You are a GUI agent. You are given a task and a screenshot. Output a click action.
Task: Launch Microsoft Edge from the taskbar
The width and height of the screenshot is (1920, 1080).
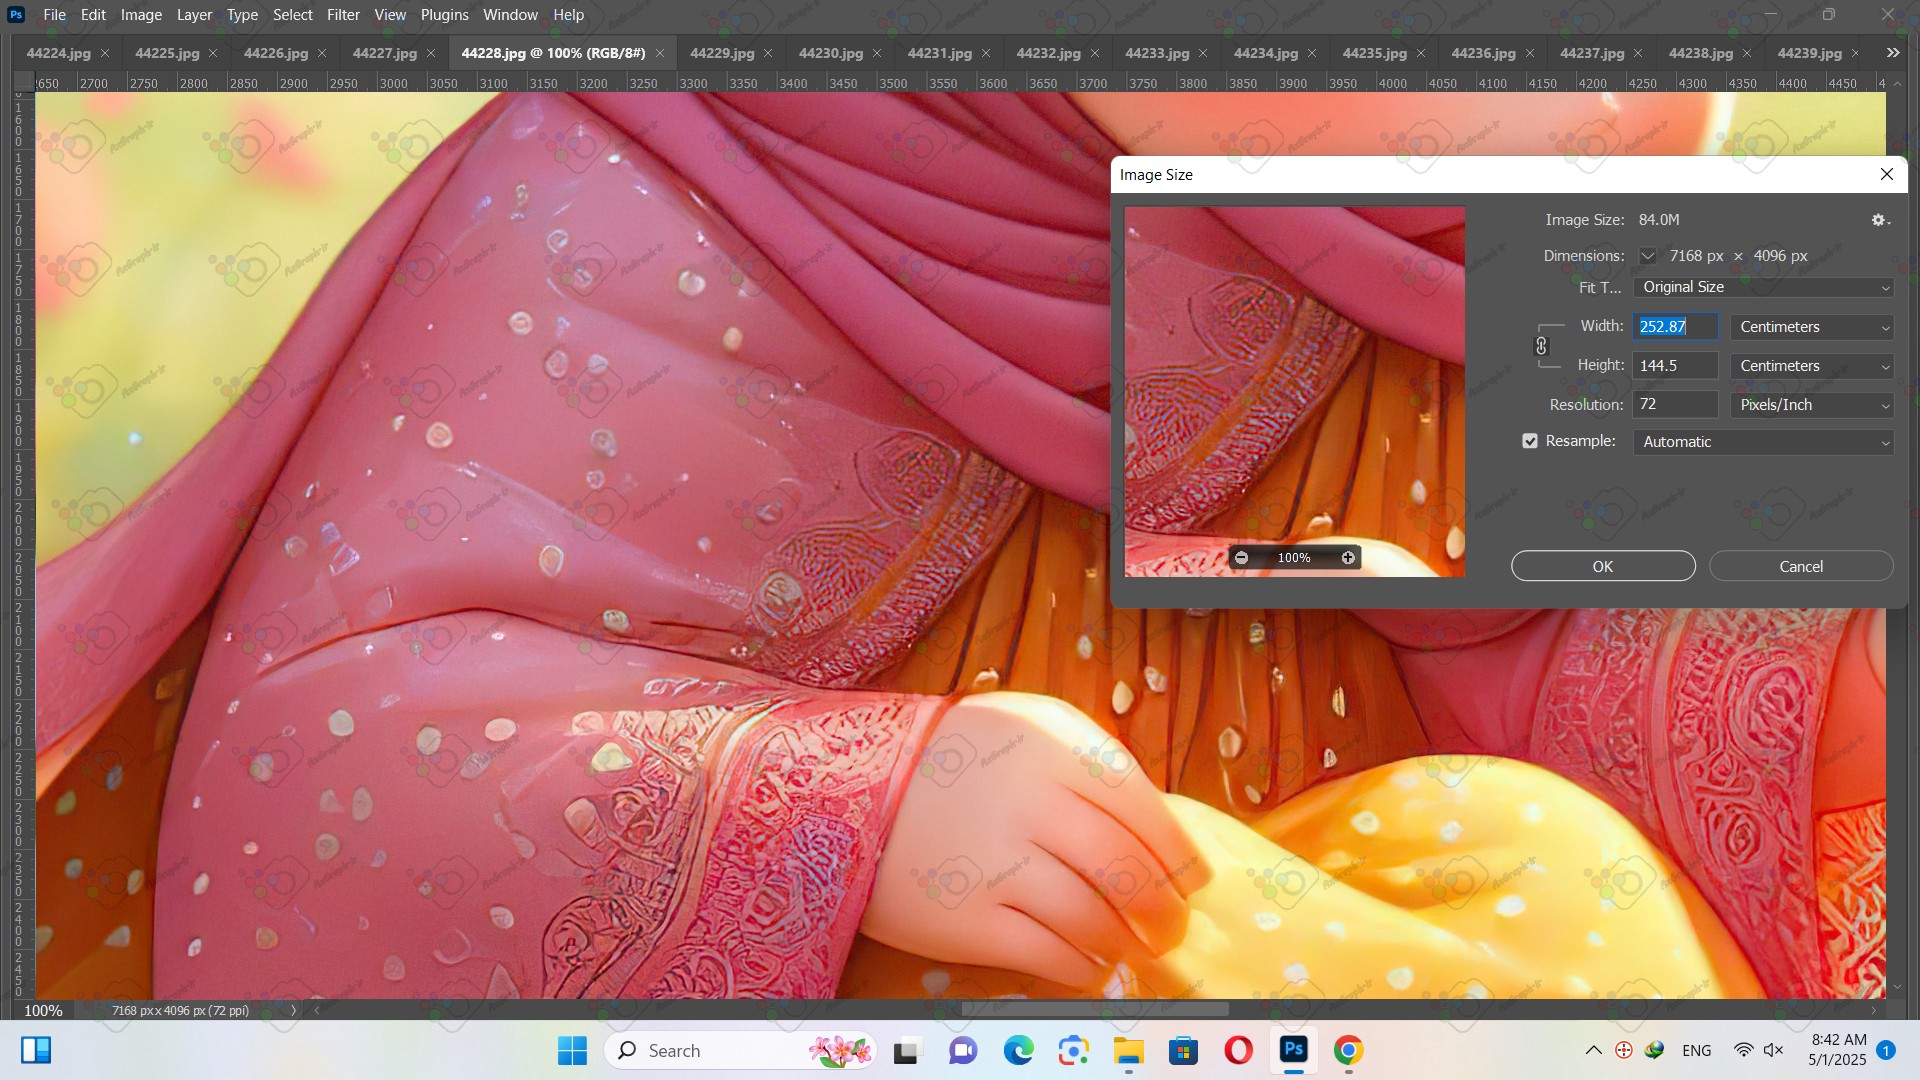tap(1019, 1050)
